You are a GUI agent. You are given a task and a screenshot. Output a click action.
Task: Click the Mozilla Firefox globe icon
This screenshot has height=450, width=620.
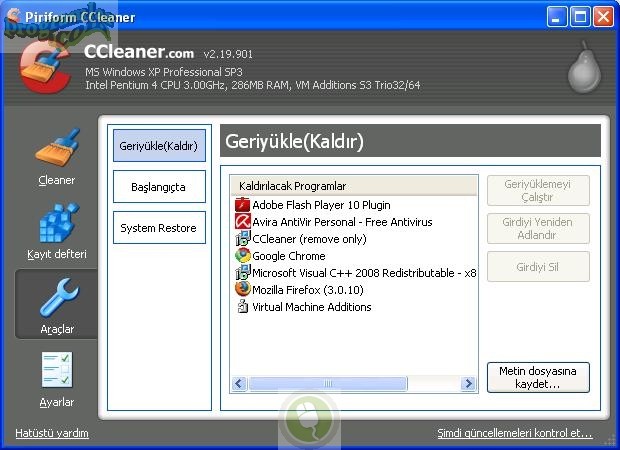(242, 289)
